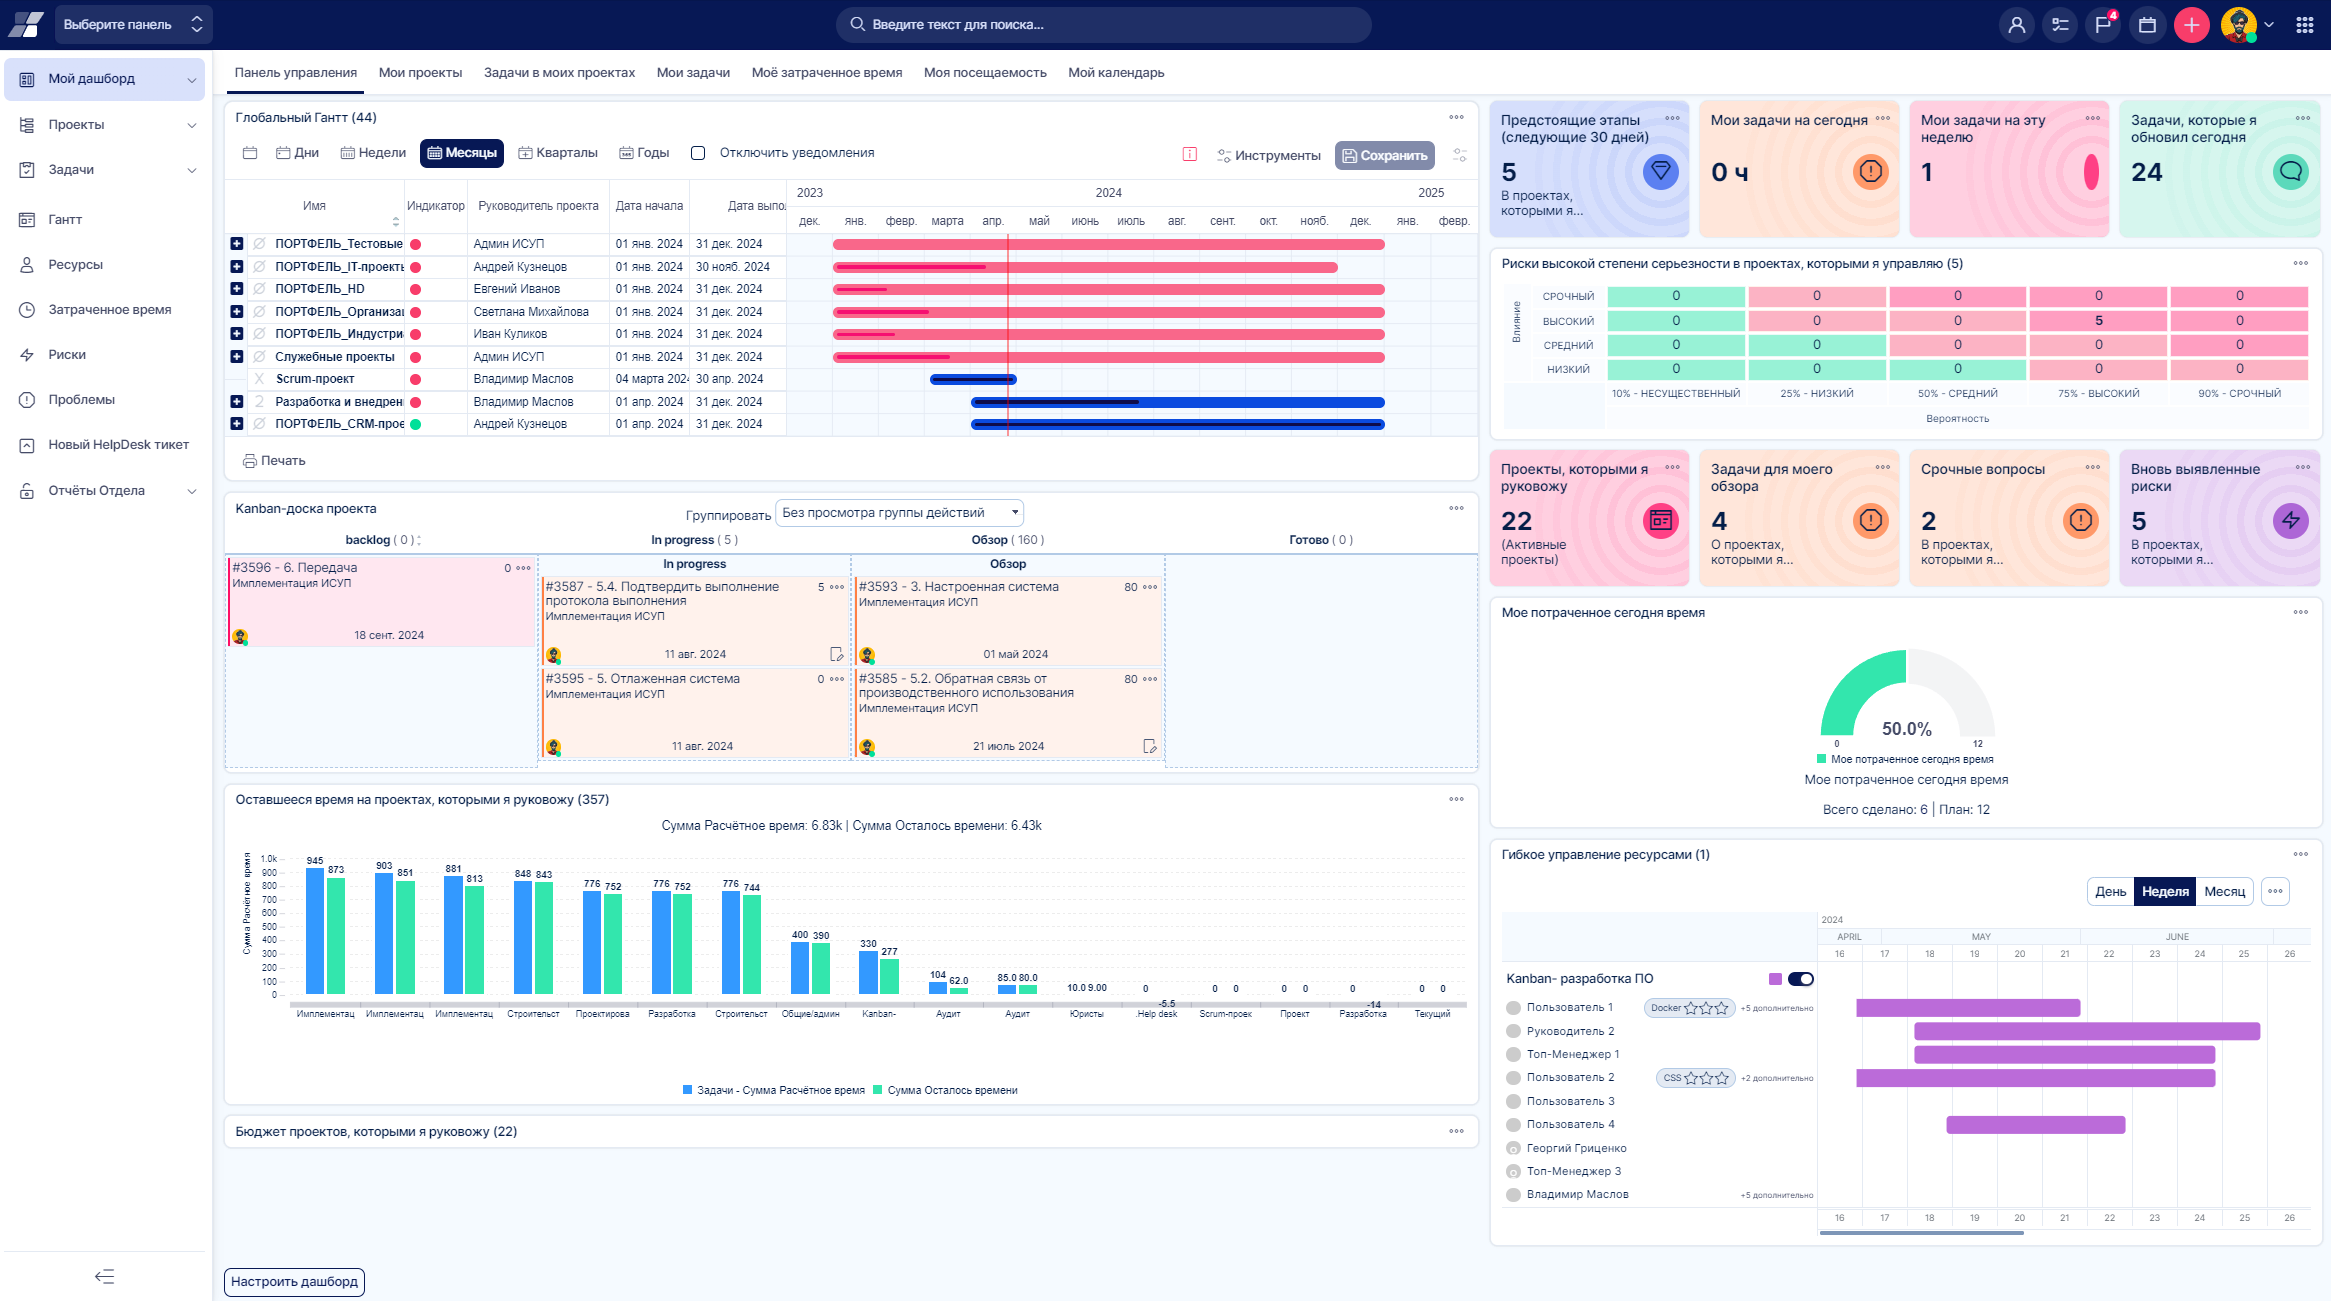Switch to Мои задачи tab
The height and width of the screenshot is (1301, 2331).
point(693,73)
